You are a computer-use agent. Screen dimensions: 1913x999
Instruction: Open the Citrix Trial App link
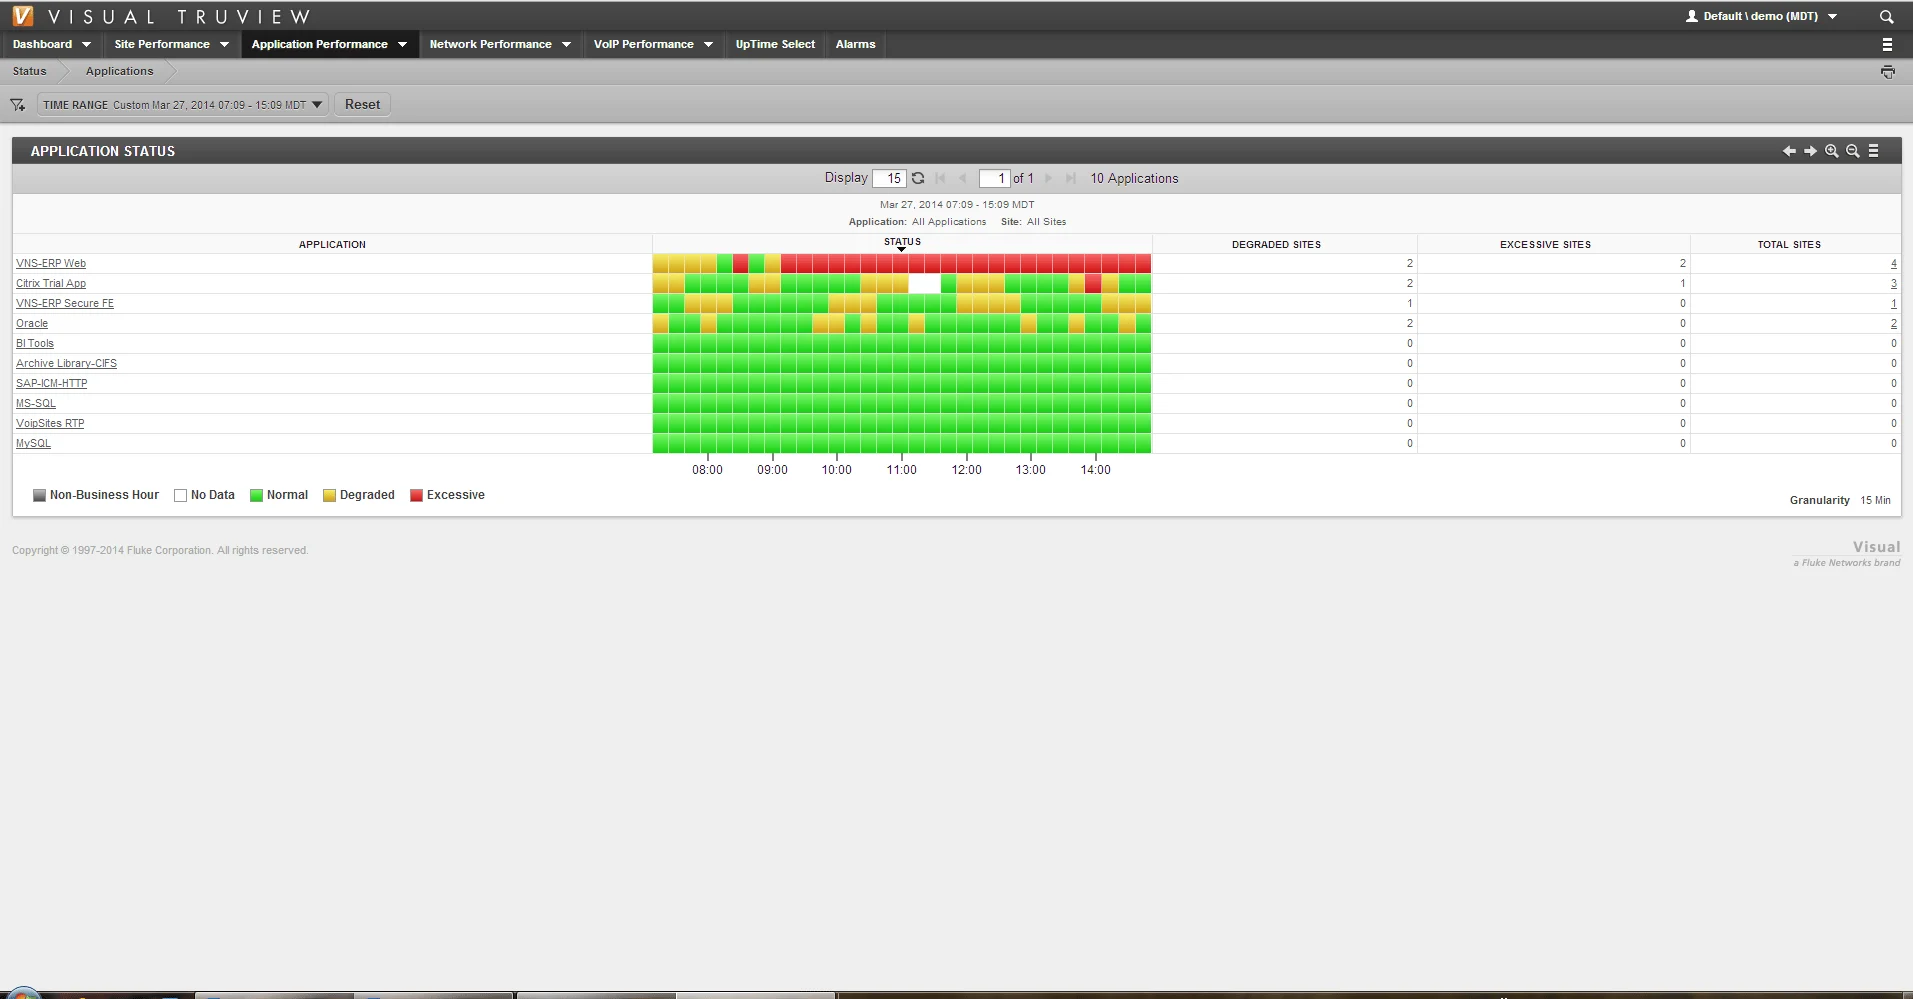coord(51,284)
